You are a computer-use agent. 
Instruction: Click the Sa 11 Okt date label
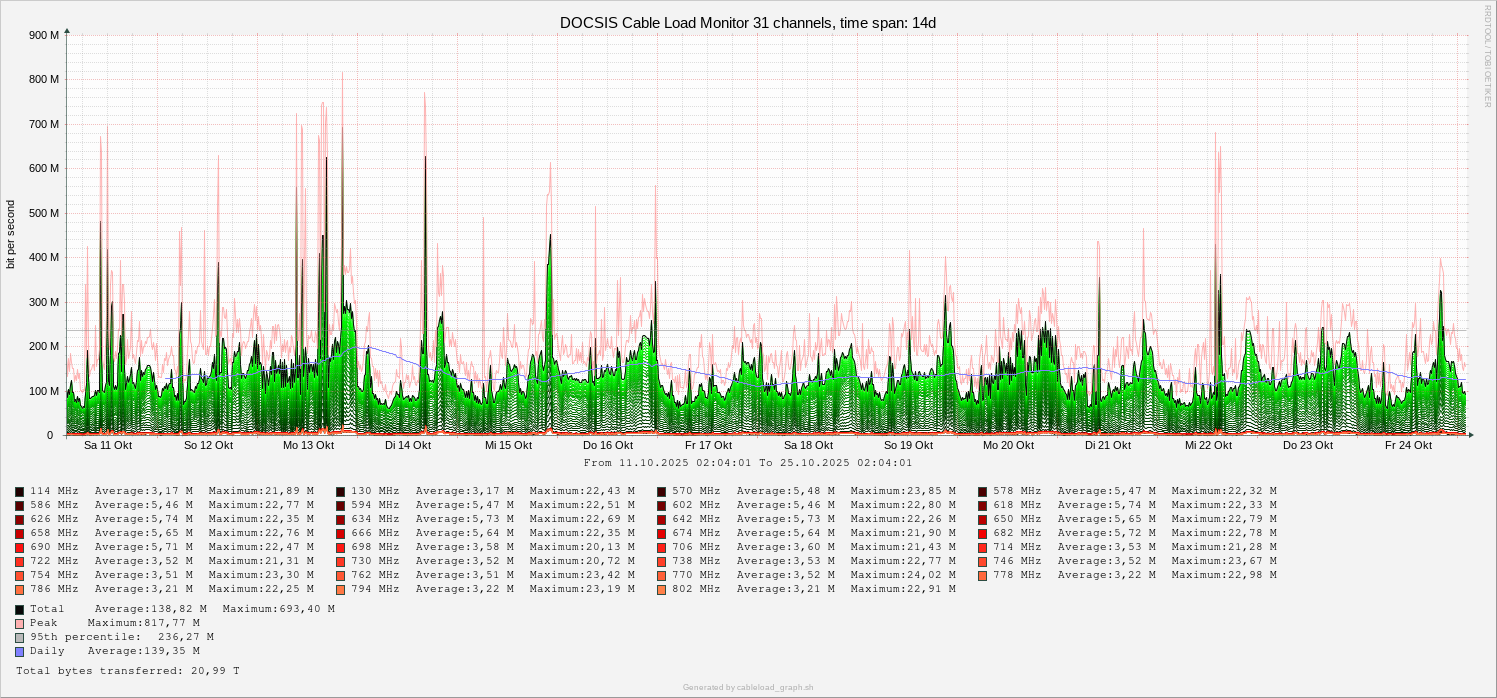click(x=108, y=445)
